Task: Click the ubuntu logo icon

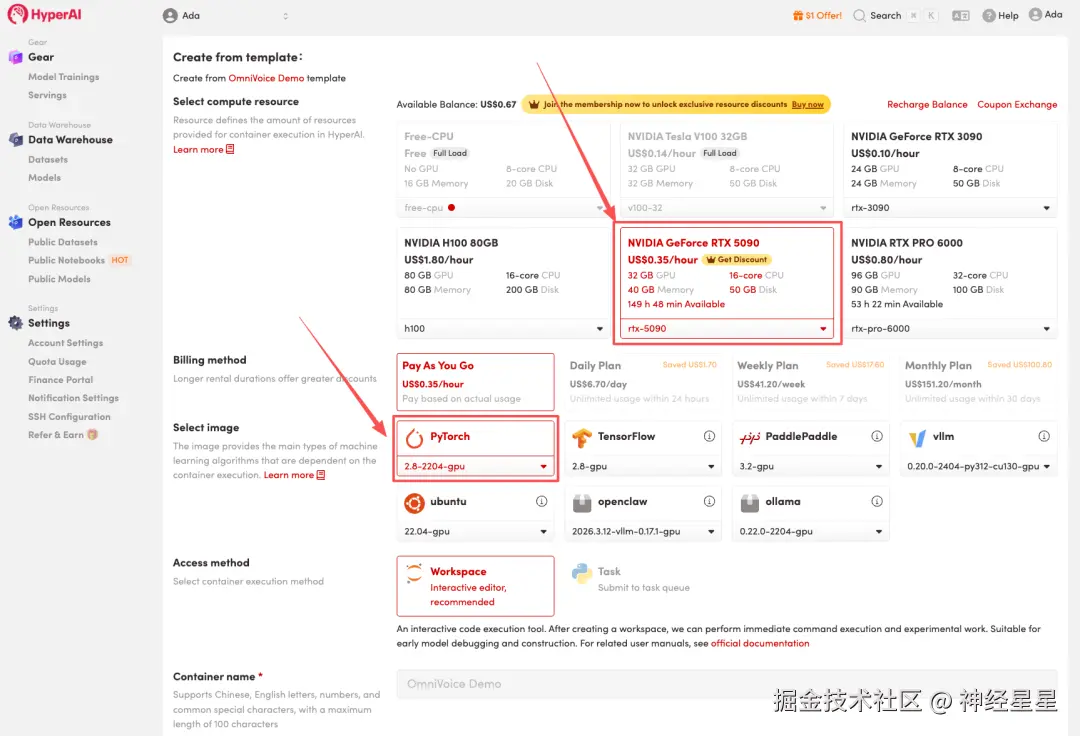Action: click(x=414, y=503)
